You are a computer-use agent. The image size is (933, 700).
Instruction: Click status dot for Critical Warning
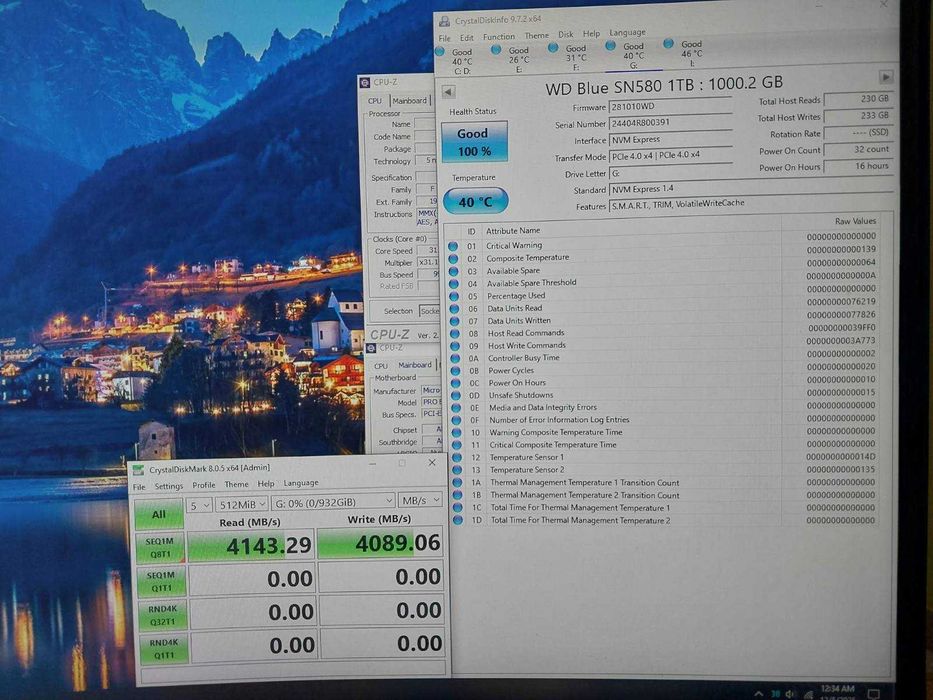point(453,246)
